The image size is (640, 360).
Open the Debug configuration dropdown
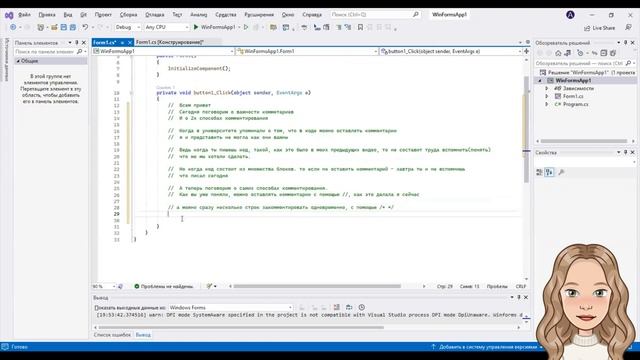click(x=127, y=27)
